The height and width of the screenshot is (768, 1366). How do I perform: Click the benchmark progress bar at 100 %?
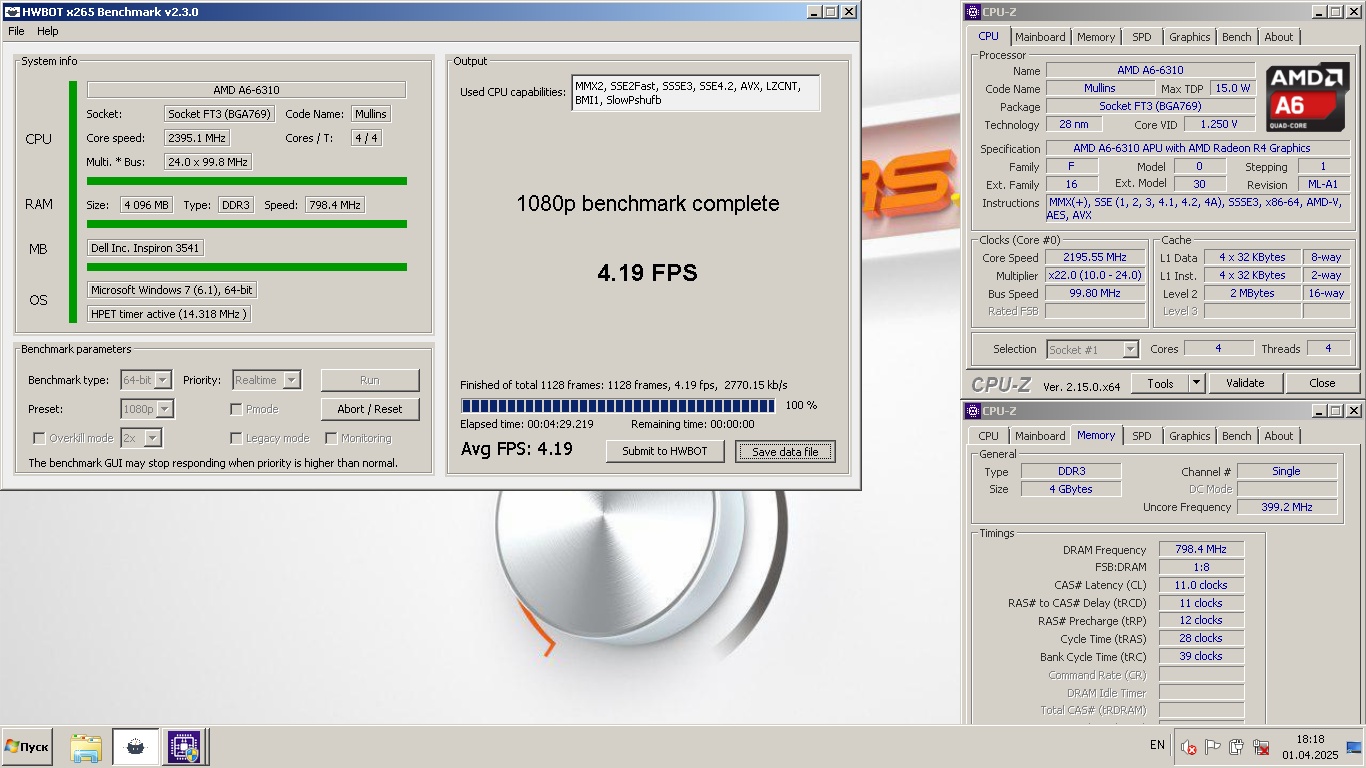(617, 405)
